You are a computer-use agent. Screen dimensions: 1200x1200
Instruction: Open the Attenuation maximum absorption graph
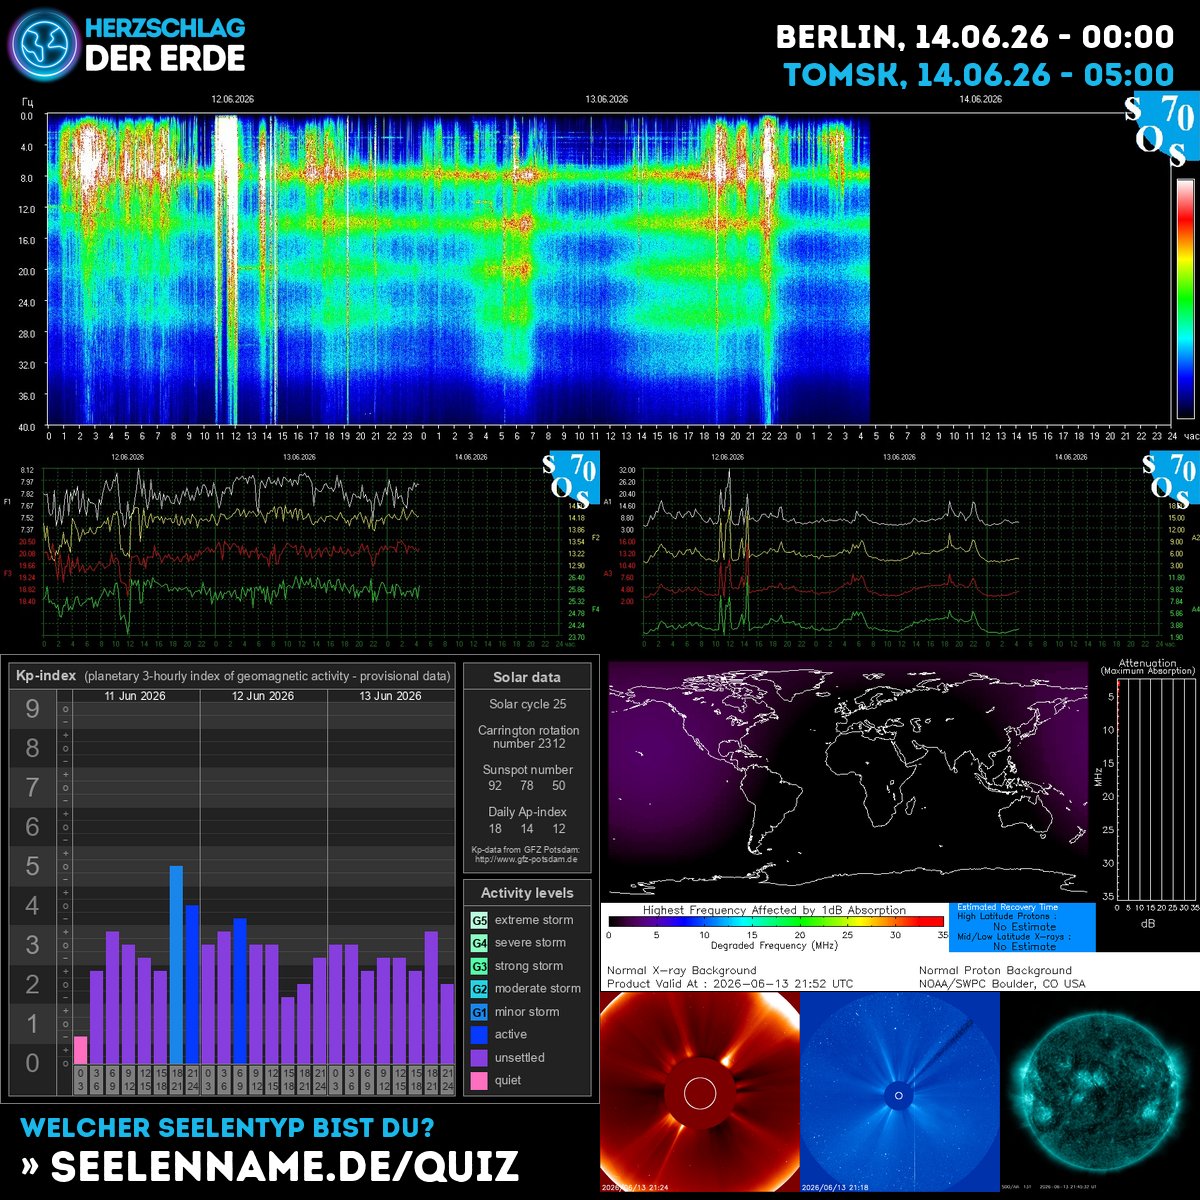coord(1156,790)
